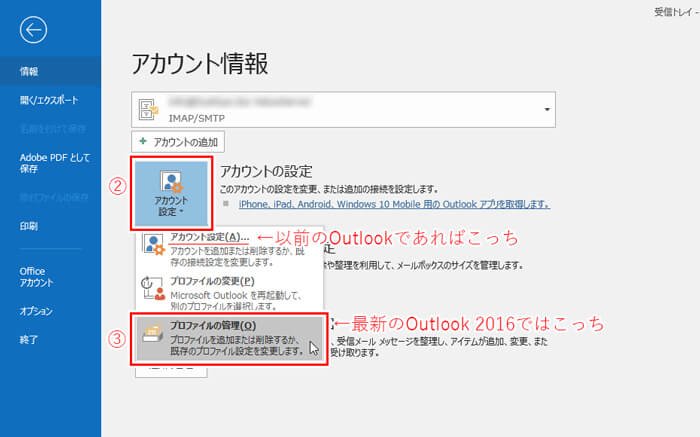This screenshot has width=700, height=437.
Task: Click the IMAP/SMTP account type label
Action: click(x=196, y=118)
